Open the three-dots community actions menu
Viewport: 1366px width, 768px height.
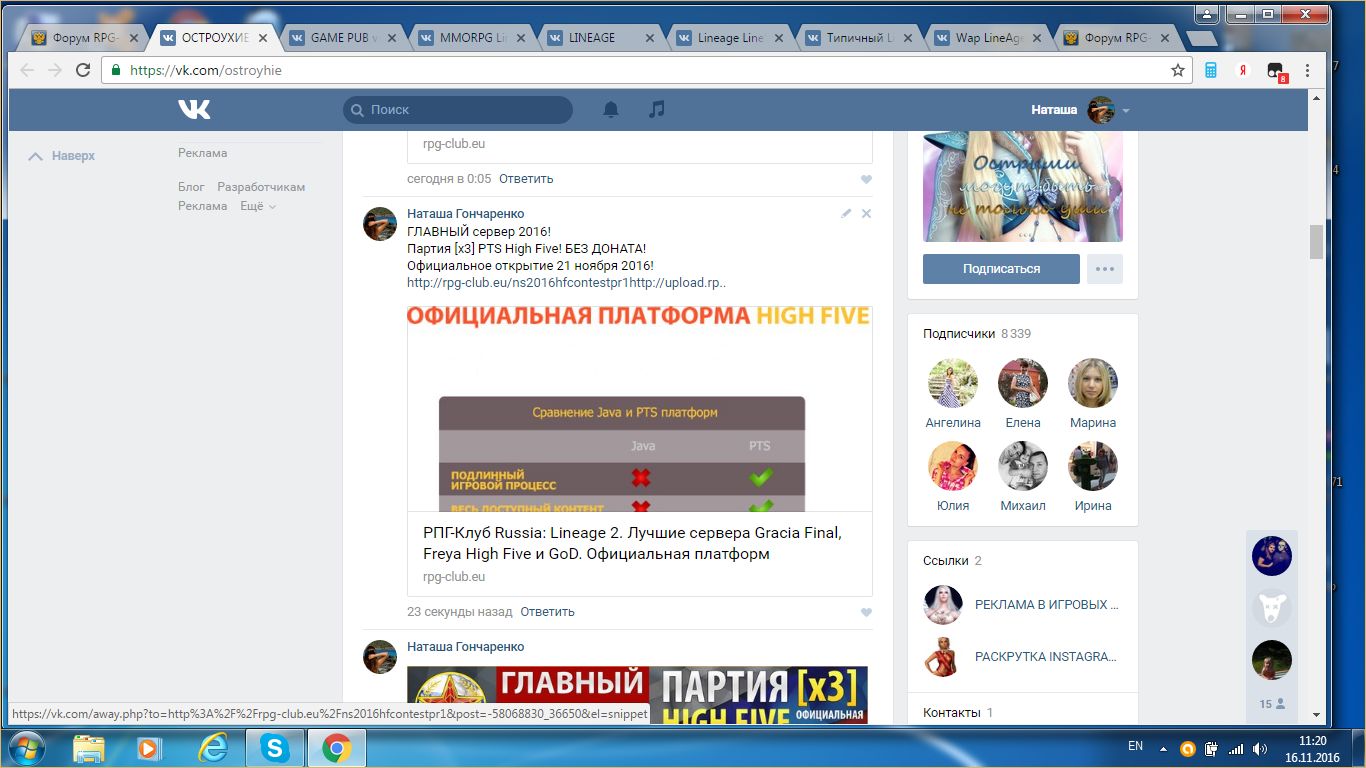(x=1105, y=269)
